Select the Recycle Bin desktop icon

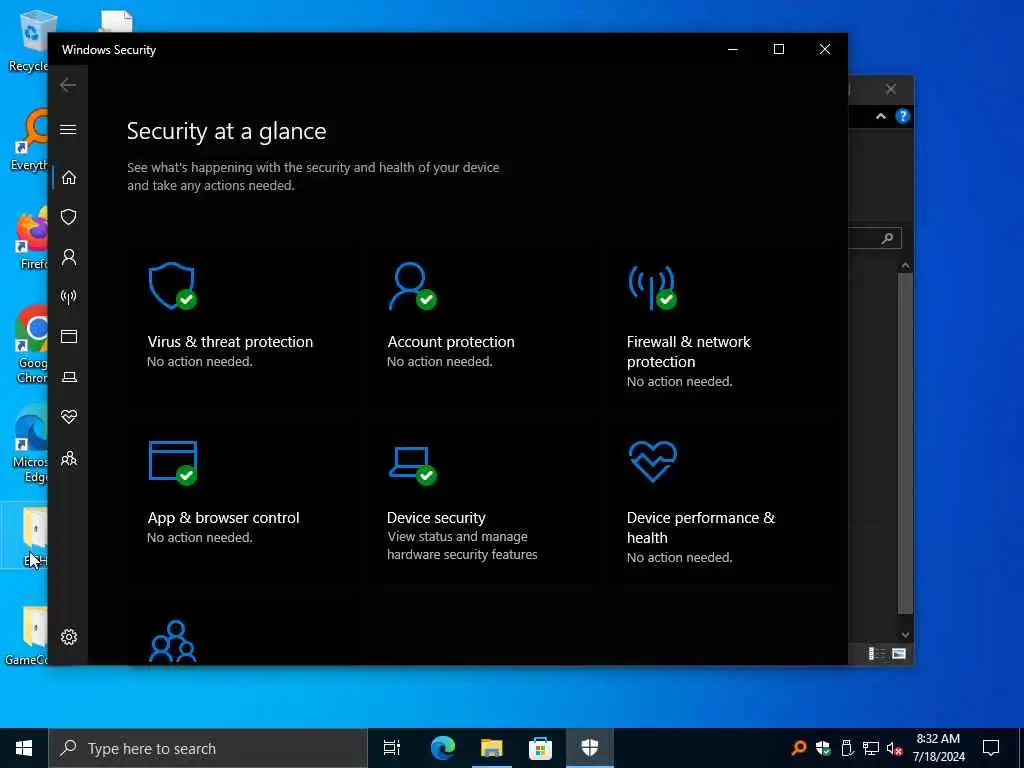[27, 40]
